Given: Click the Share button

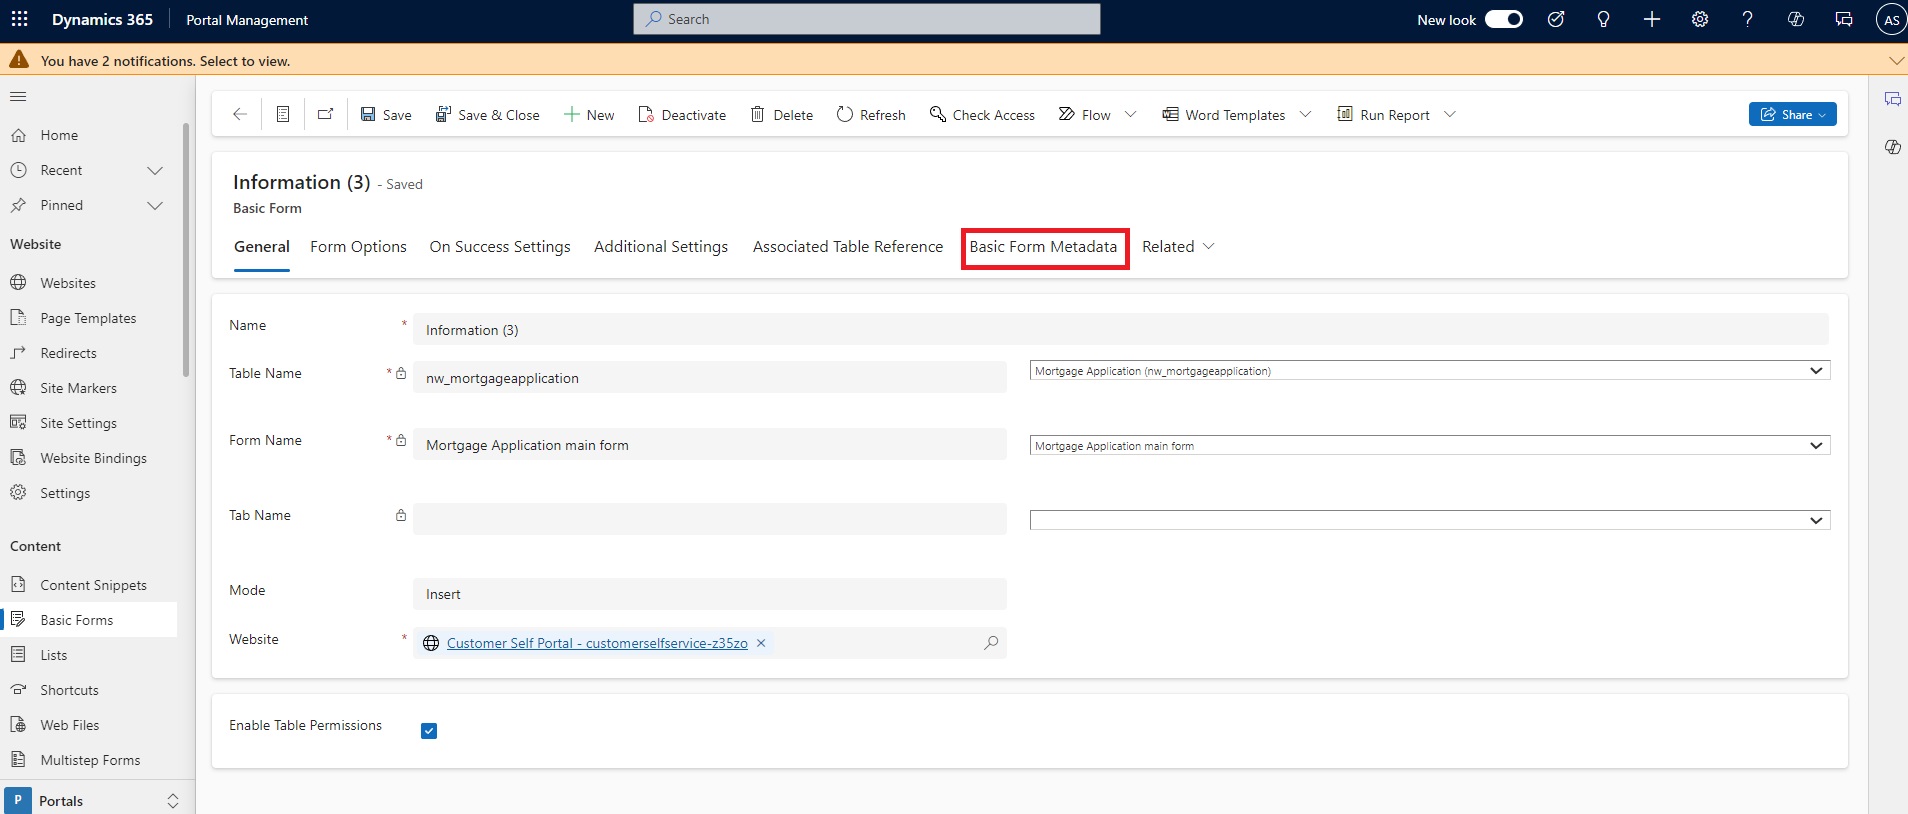Looking at the screenshot, I should tap(1791, 115).
